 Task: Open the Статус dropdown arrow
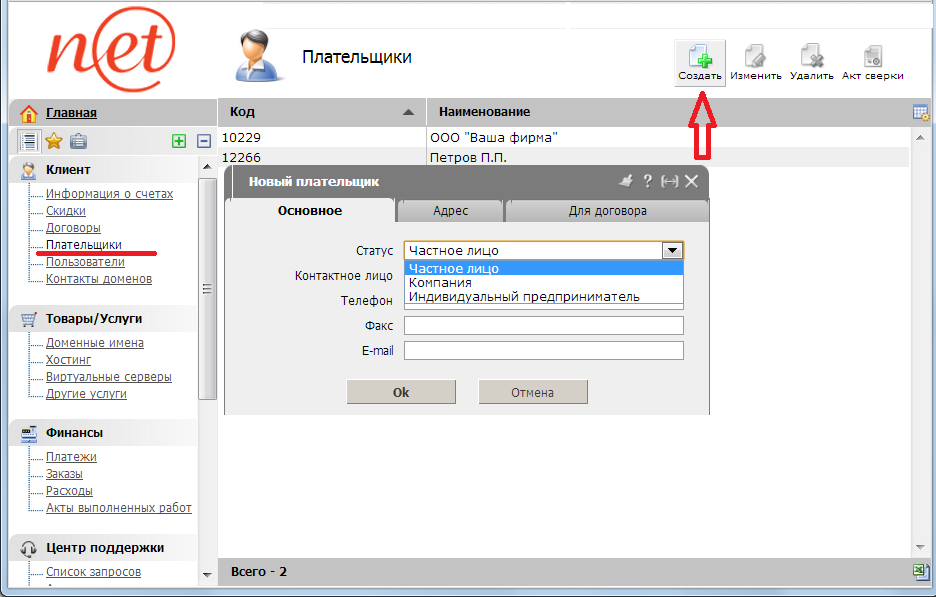coord(673,251)
